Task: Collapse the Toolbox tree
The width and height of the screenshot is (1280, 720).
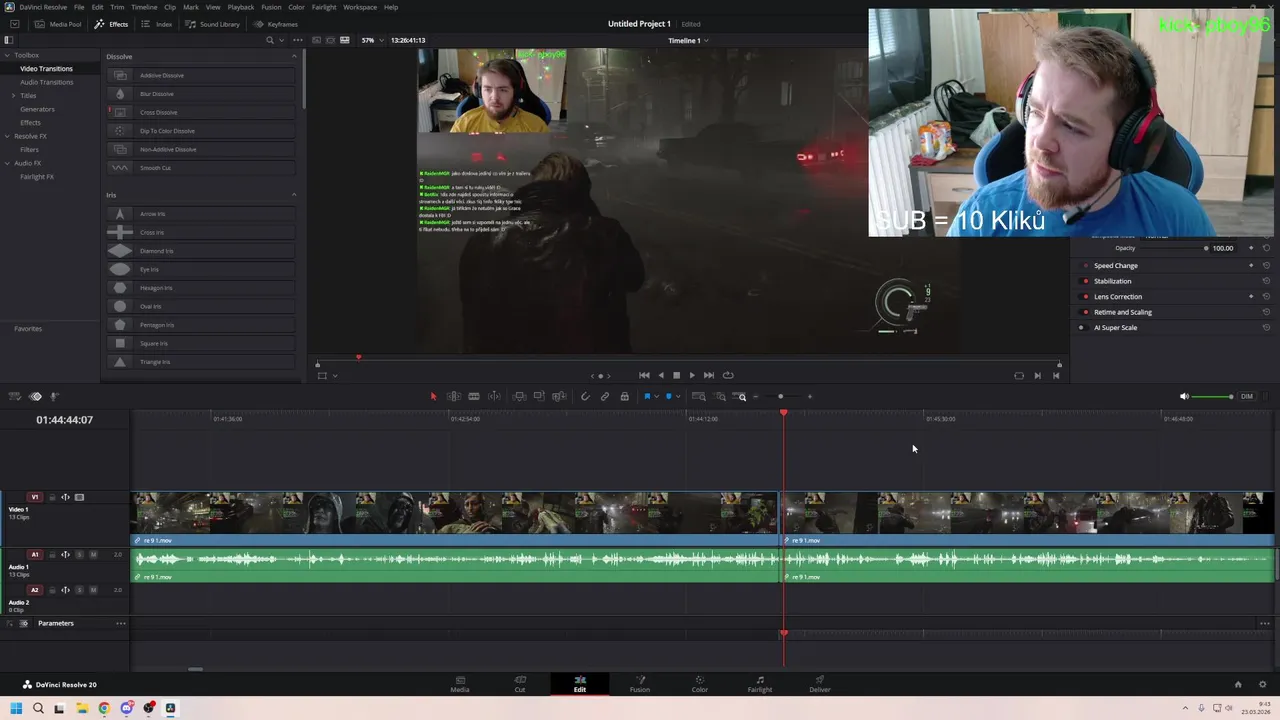Action: [8, 55]
